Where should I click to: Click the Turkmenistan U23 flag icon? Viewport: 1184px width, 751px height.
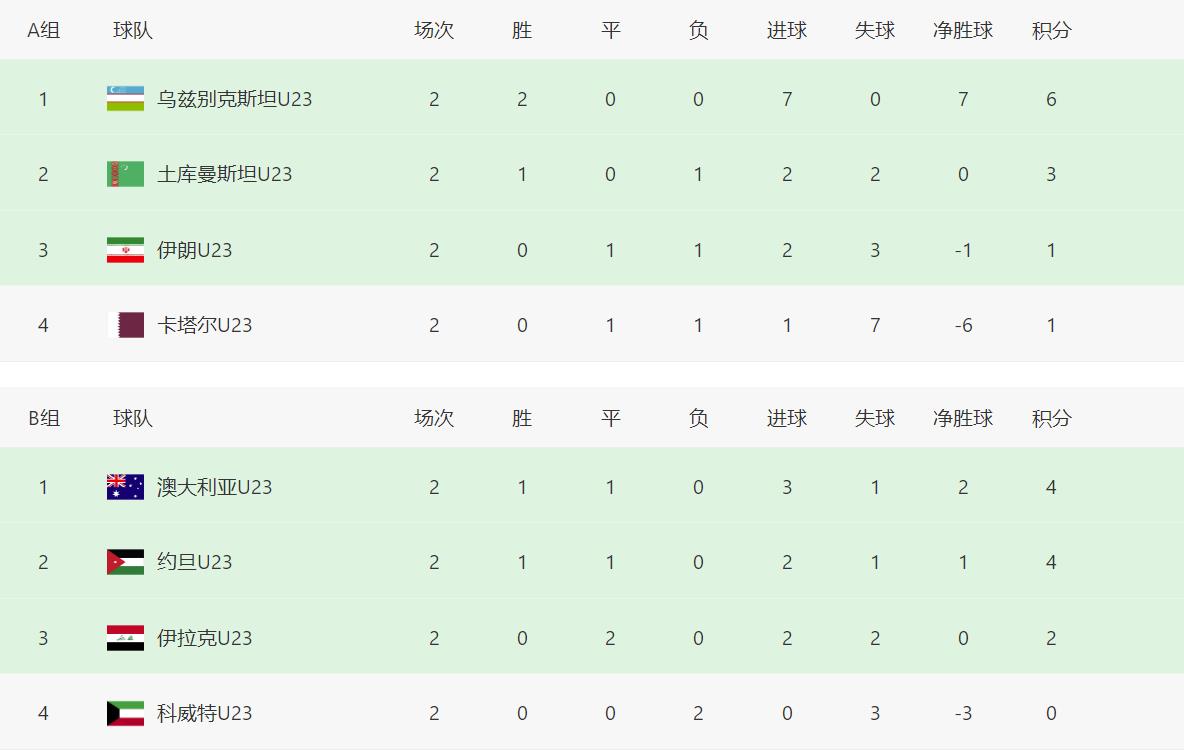125,174
